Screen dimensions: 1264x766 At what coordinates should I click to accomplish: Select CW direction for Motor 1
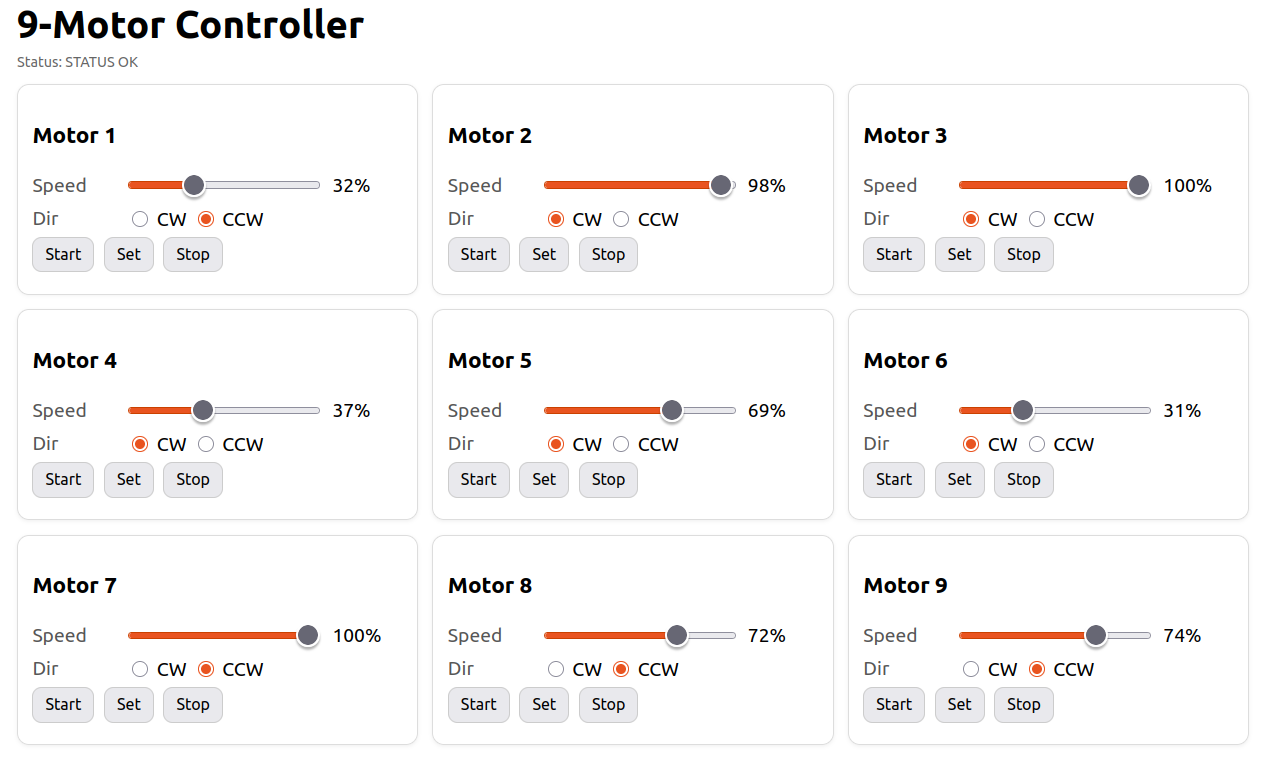[139, 219]
